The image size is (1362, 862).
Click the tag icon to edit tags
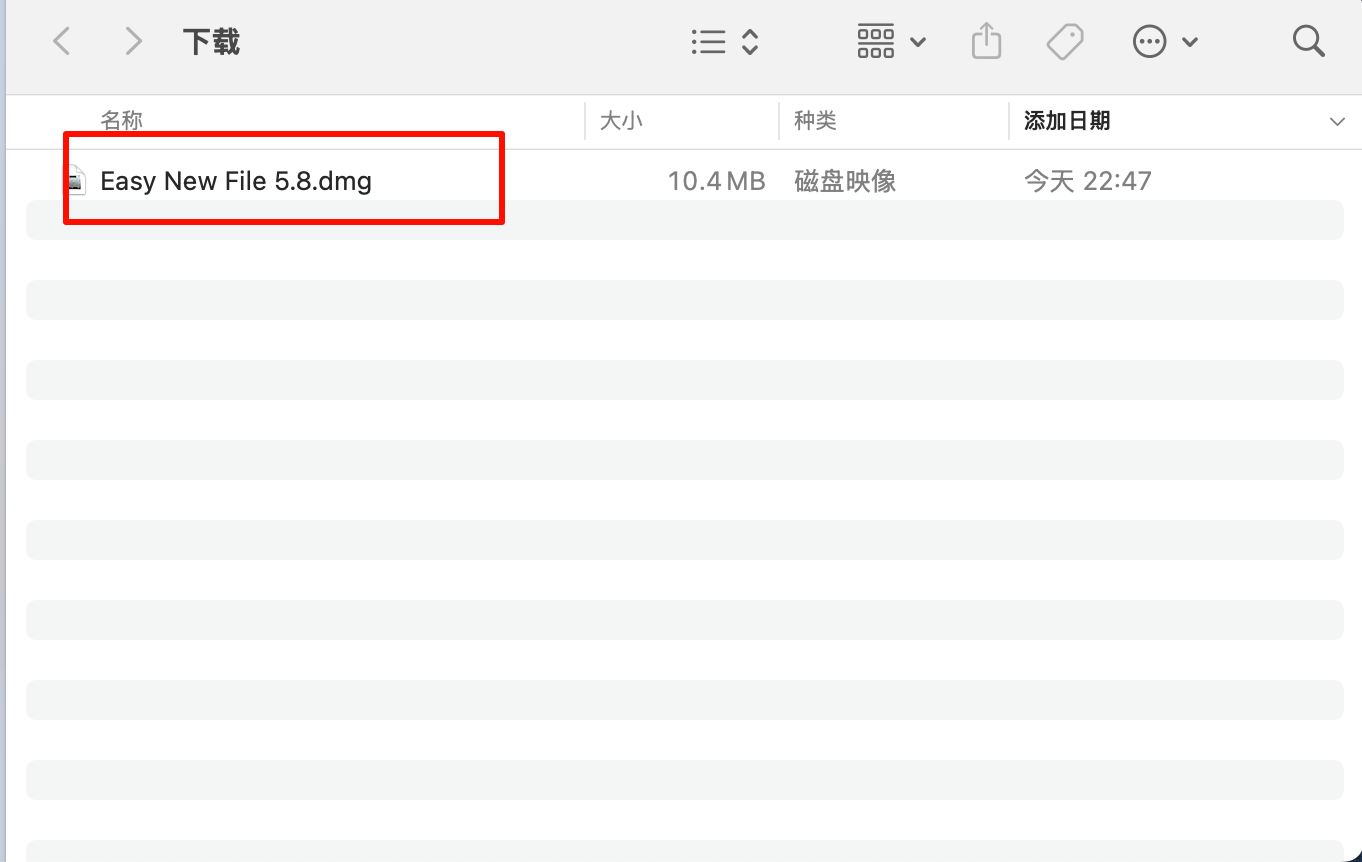(x=1065, y=41)
